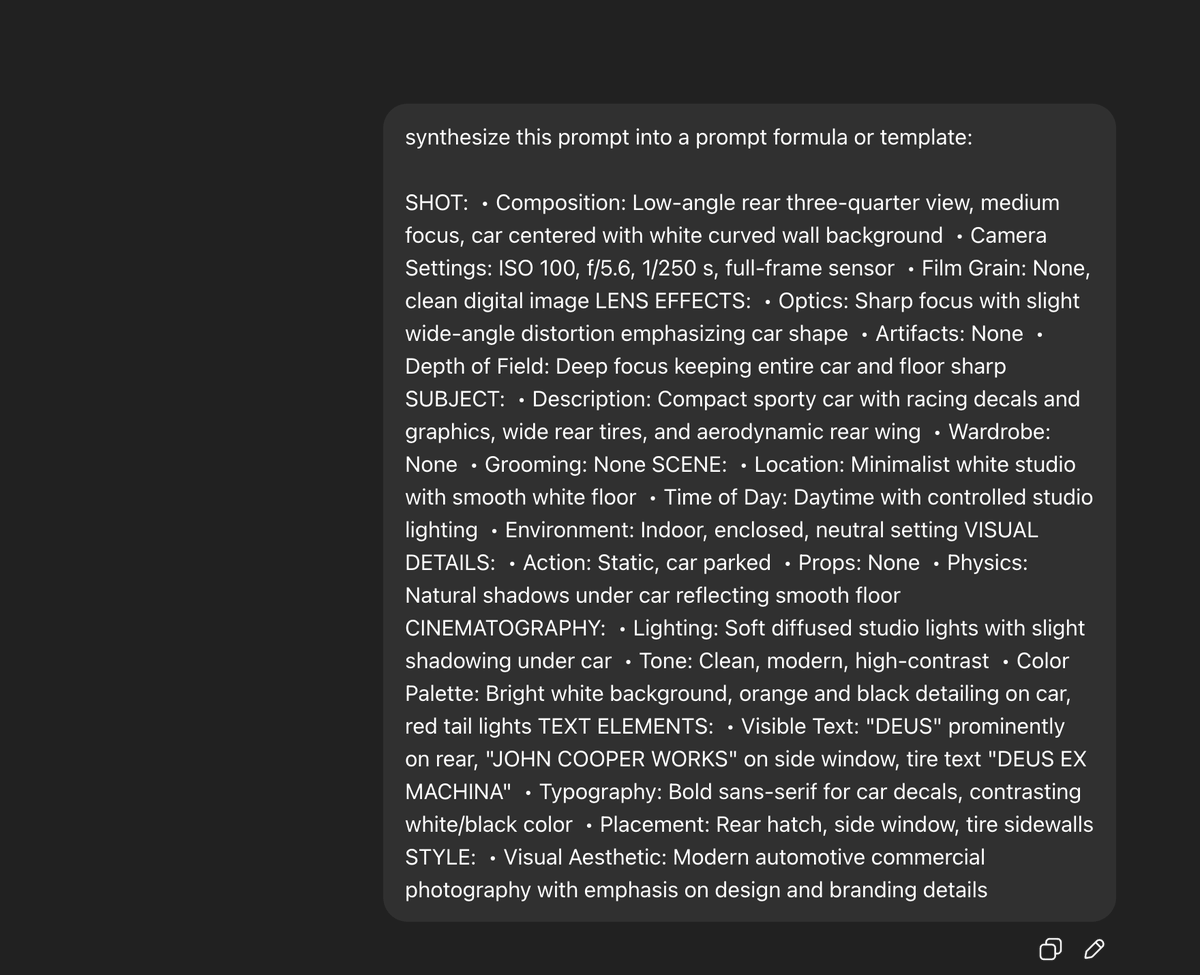
Task: Edit the message using the pencil icon
Action: (x=1094, y=949)
